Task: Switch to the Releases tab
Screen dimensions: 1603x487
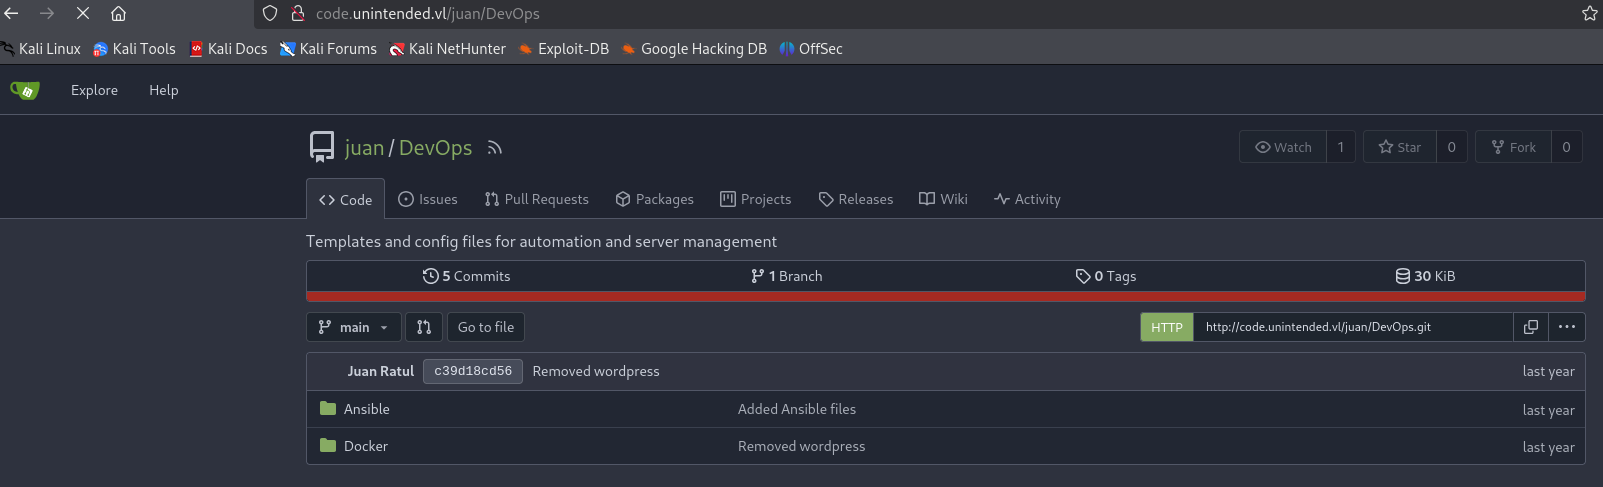Action: 856,199
